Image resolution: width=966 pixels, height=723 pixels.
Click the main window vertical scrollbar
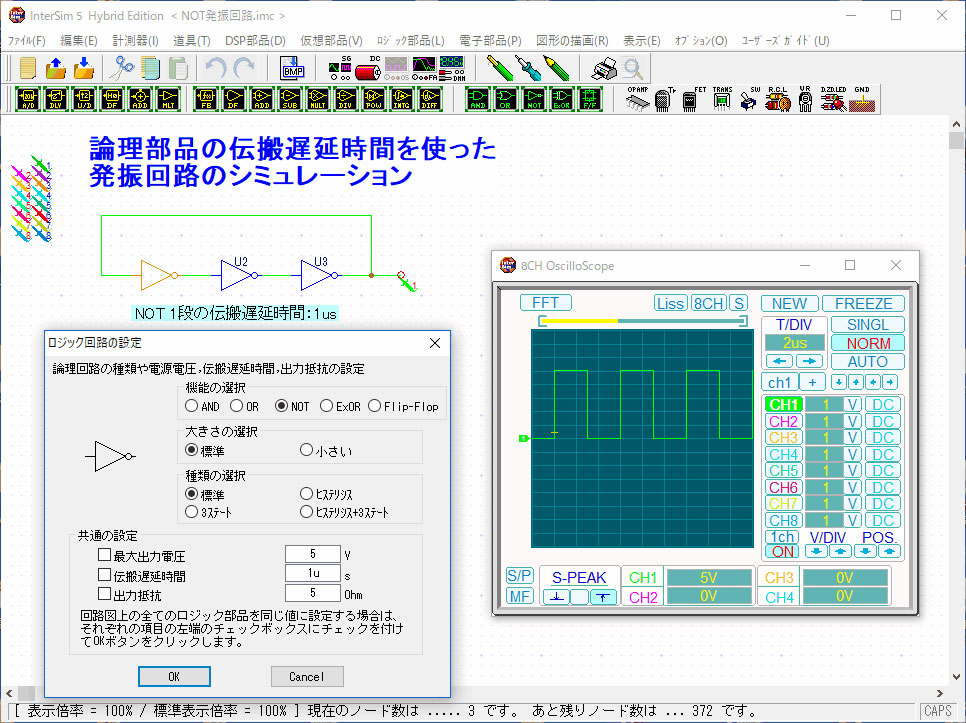pos(956,400)
